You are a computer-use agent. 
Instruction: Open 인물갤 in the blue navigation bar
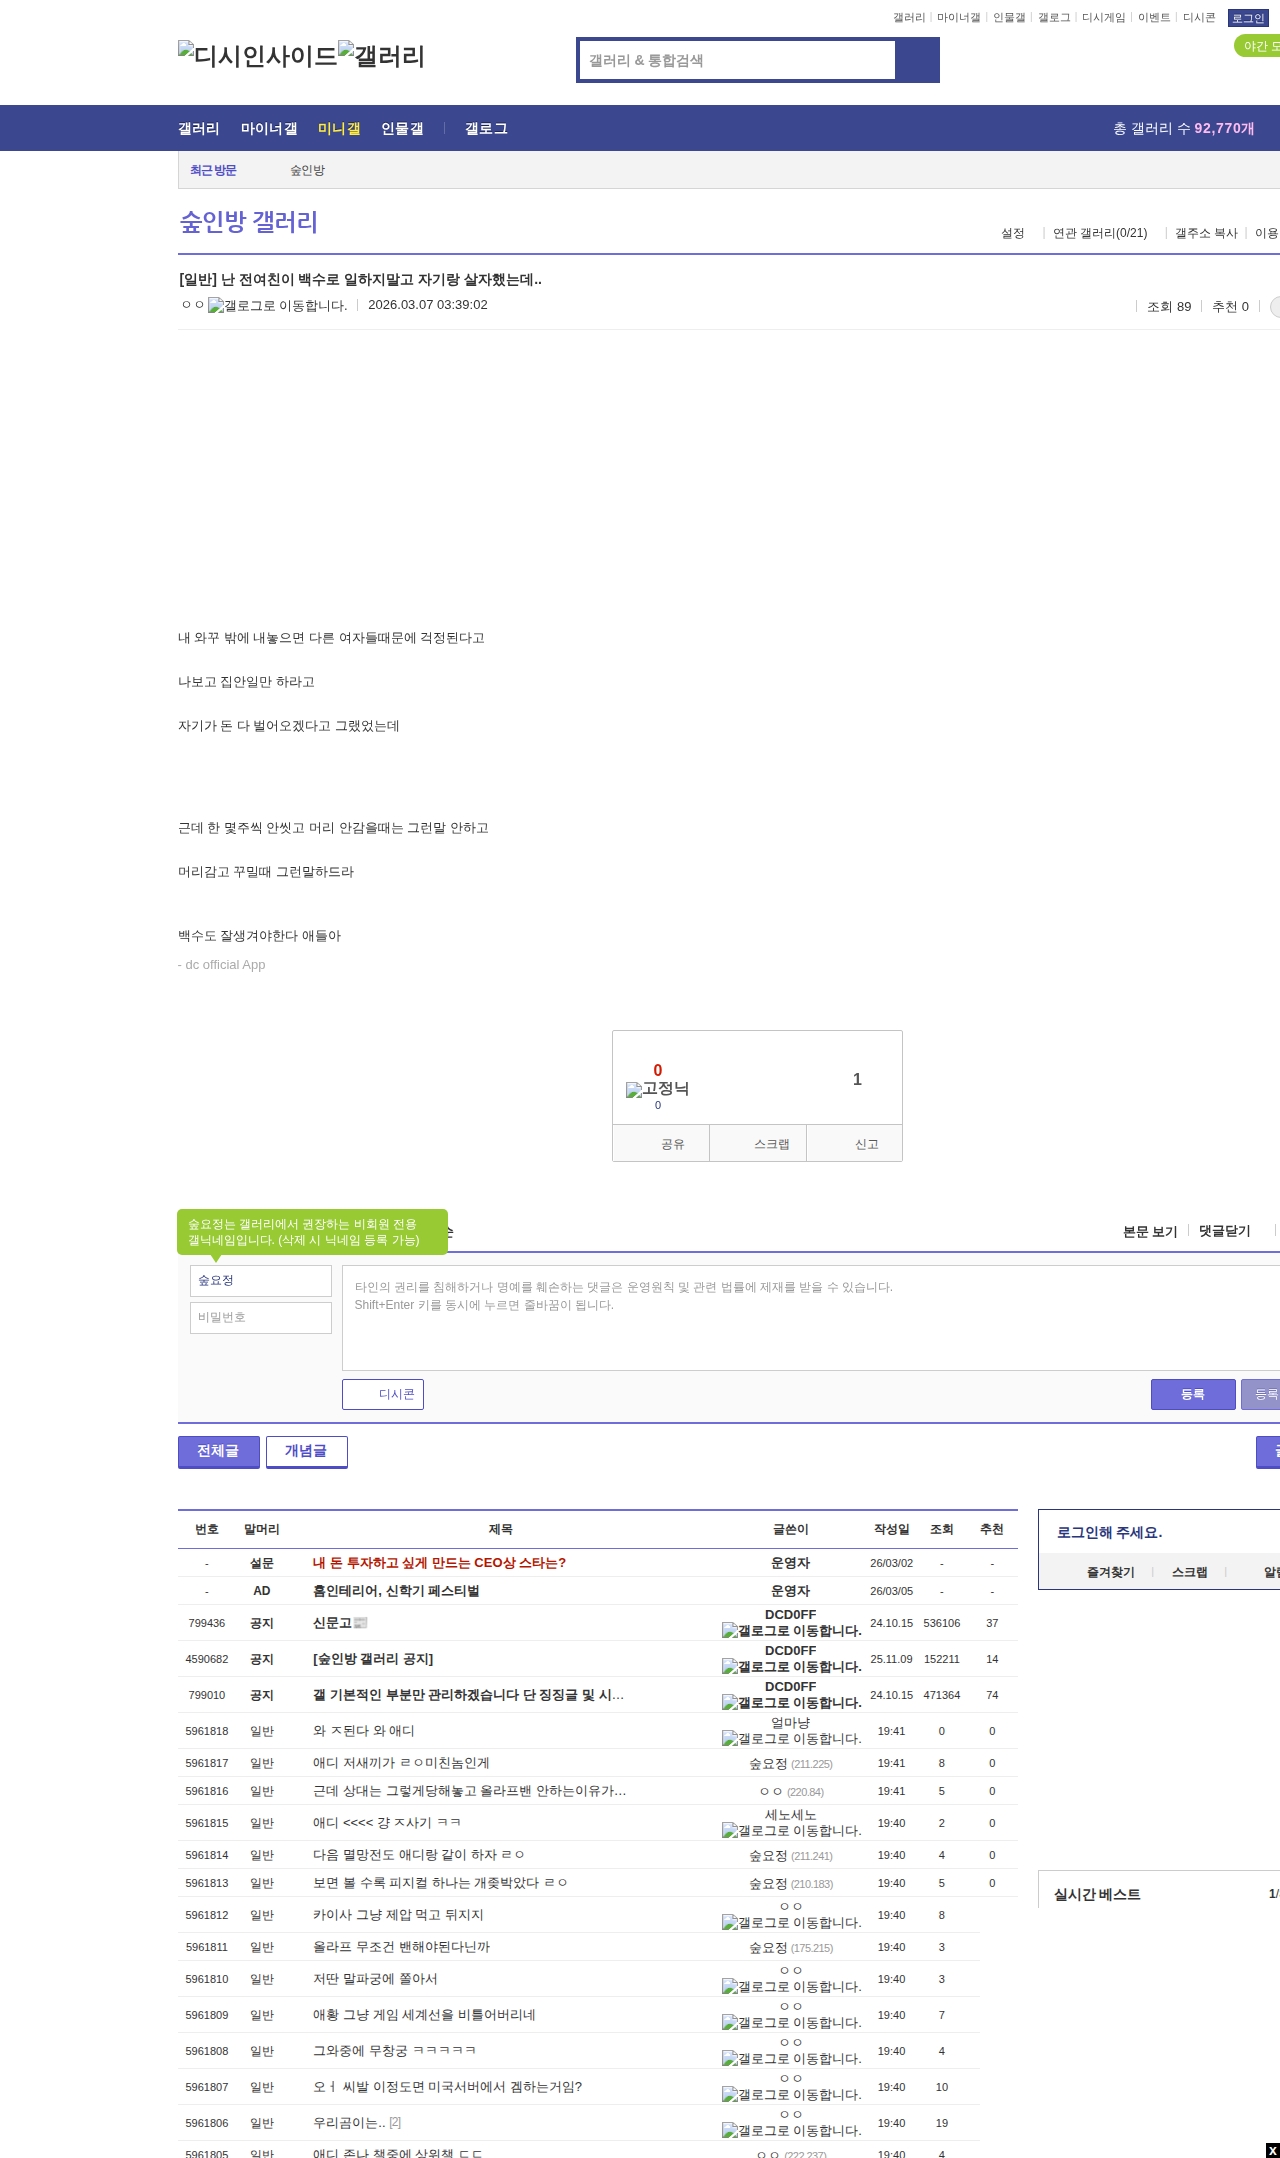[402, 129]
